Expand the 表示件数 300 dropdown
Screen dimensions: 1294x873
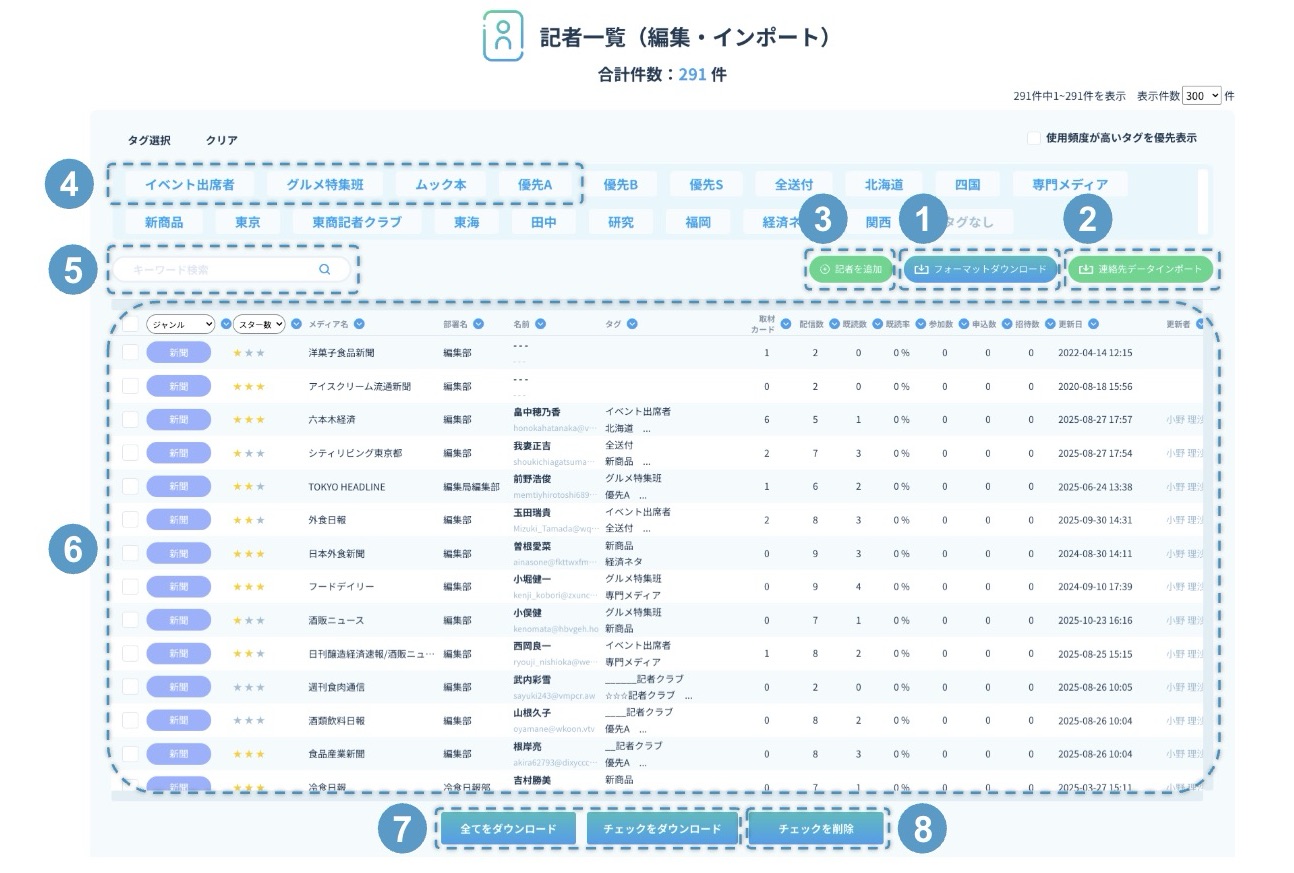click(x=1201, y=96)
